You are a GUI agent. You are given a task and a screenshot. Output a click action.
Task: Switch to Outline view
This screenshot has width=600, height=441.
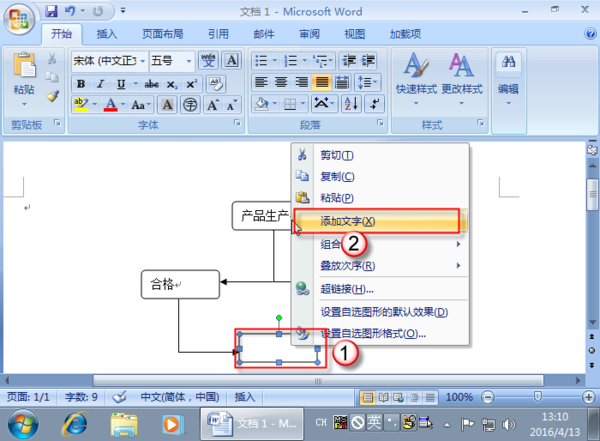[x=414, y=398]
